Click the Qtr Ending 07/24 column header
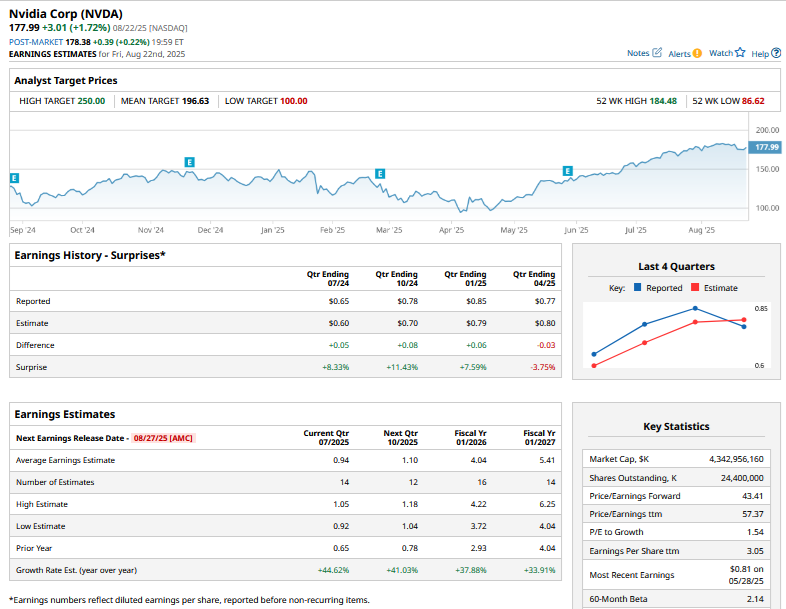 [x=328, y=279]
